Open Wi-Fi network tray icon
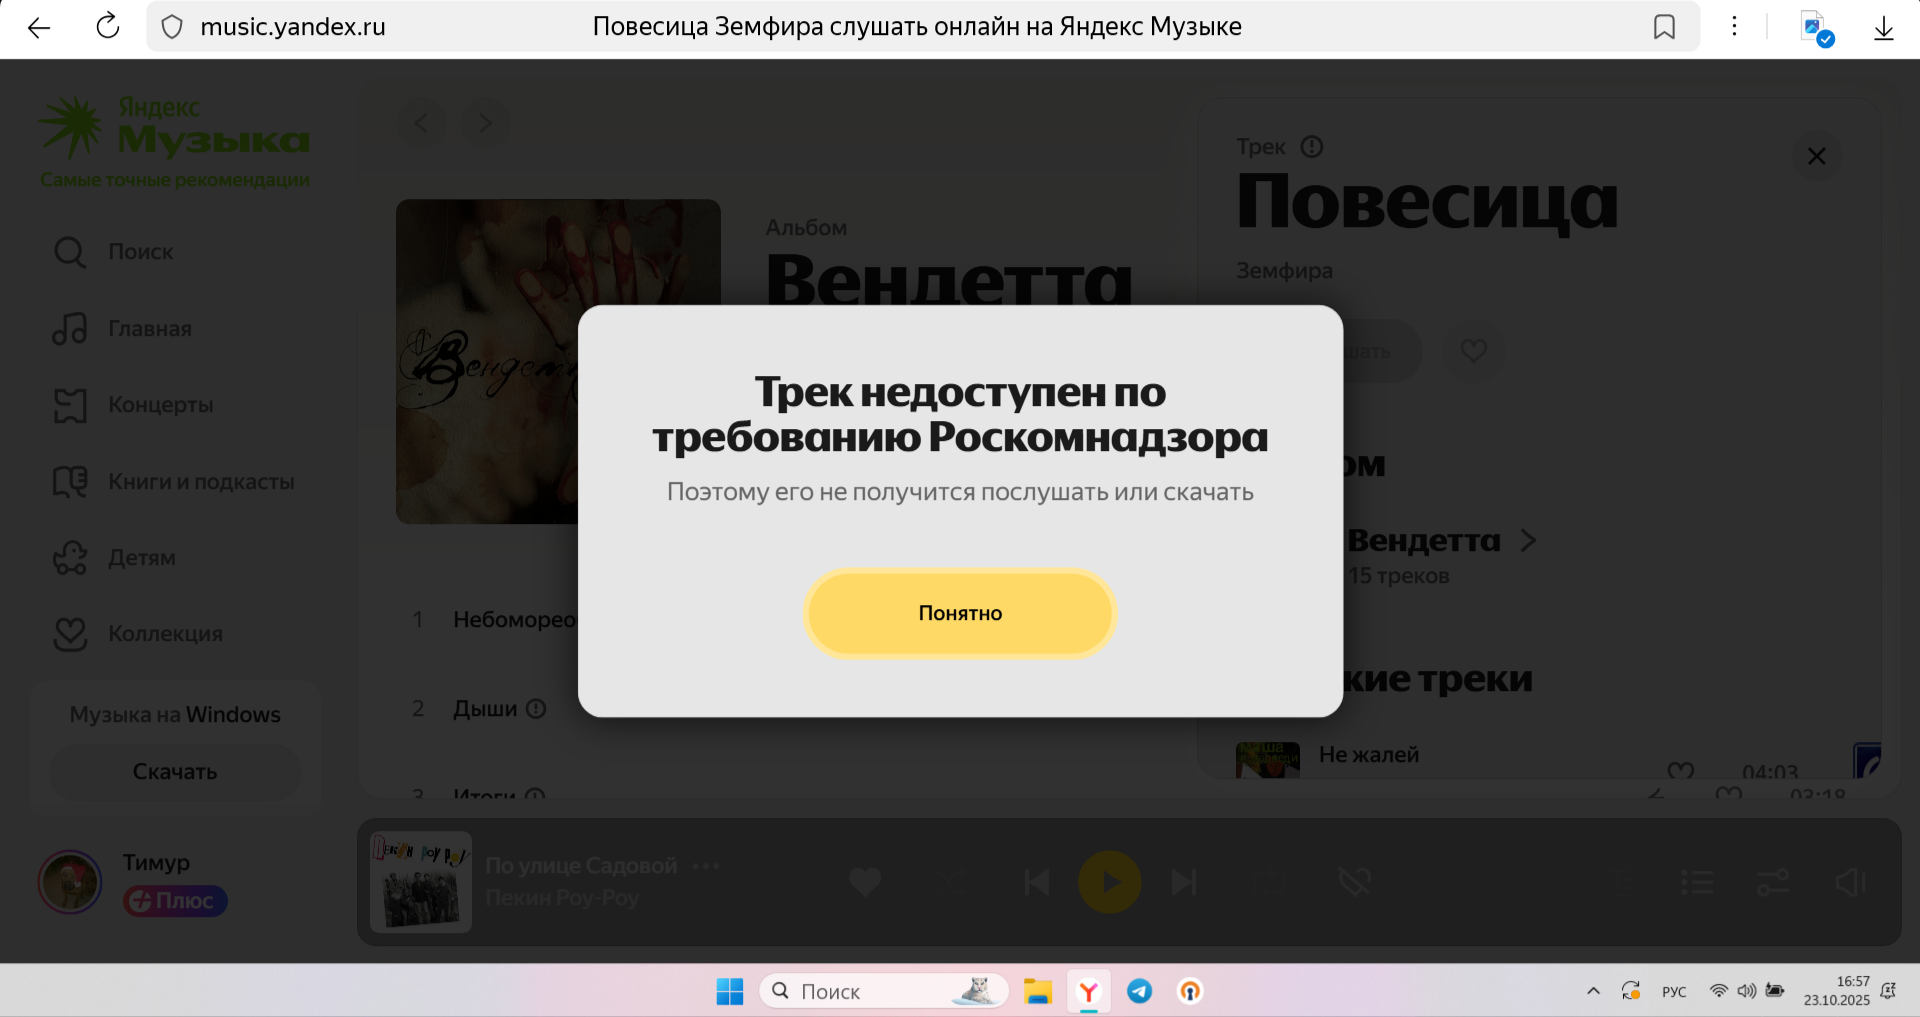This screenshot has width=1920, height=1017. (1718, 991)
